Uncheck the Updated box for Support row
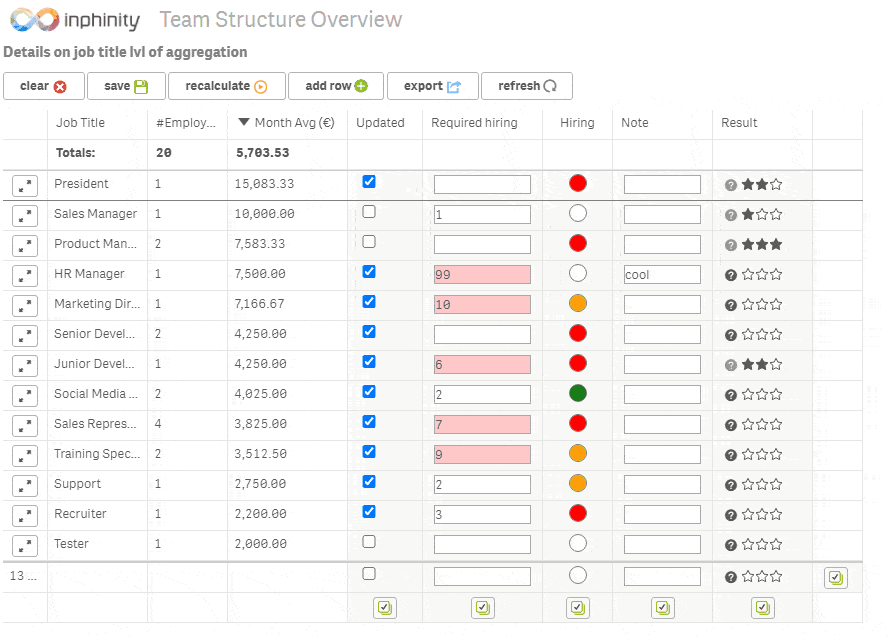 [x=369, y=482]
